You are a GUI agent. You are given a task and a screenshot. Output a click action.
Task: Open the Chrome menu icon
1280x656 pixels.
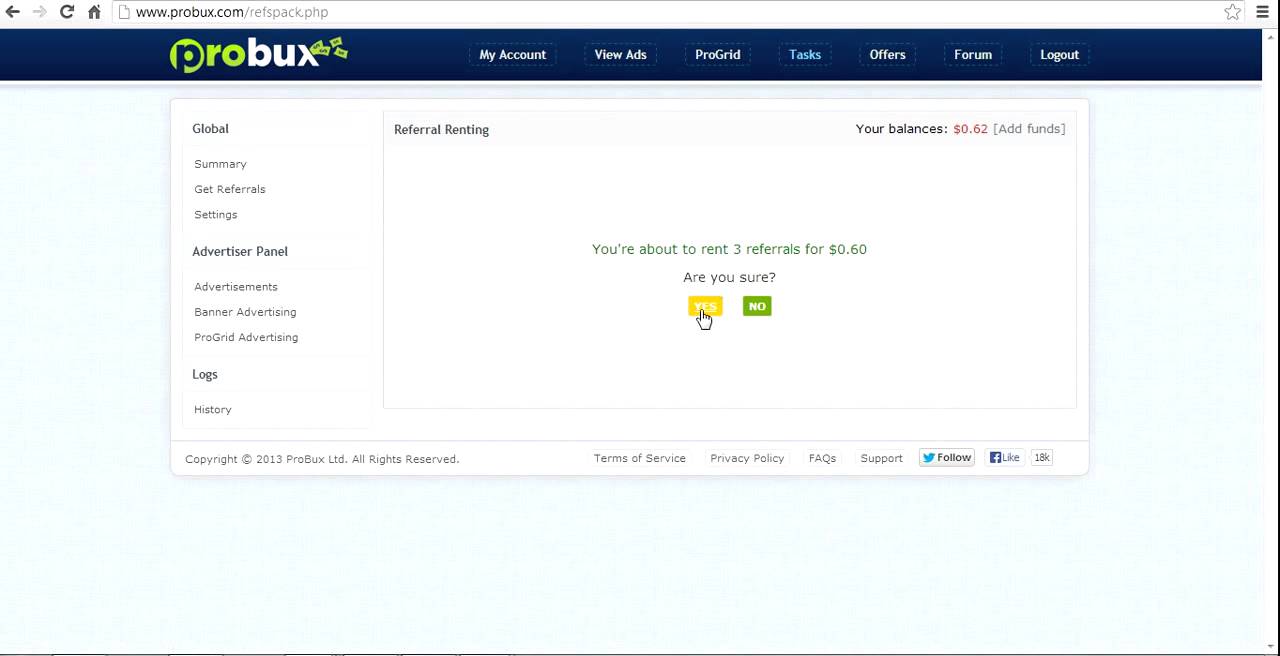[x=1262, y=12]
